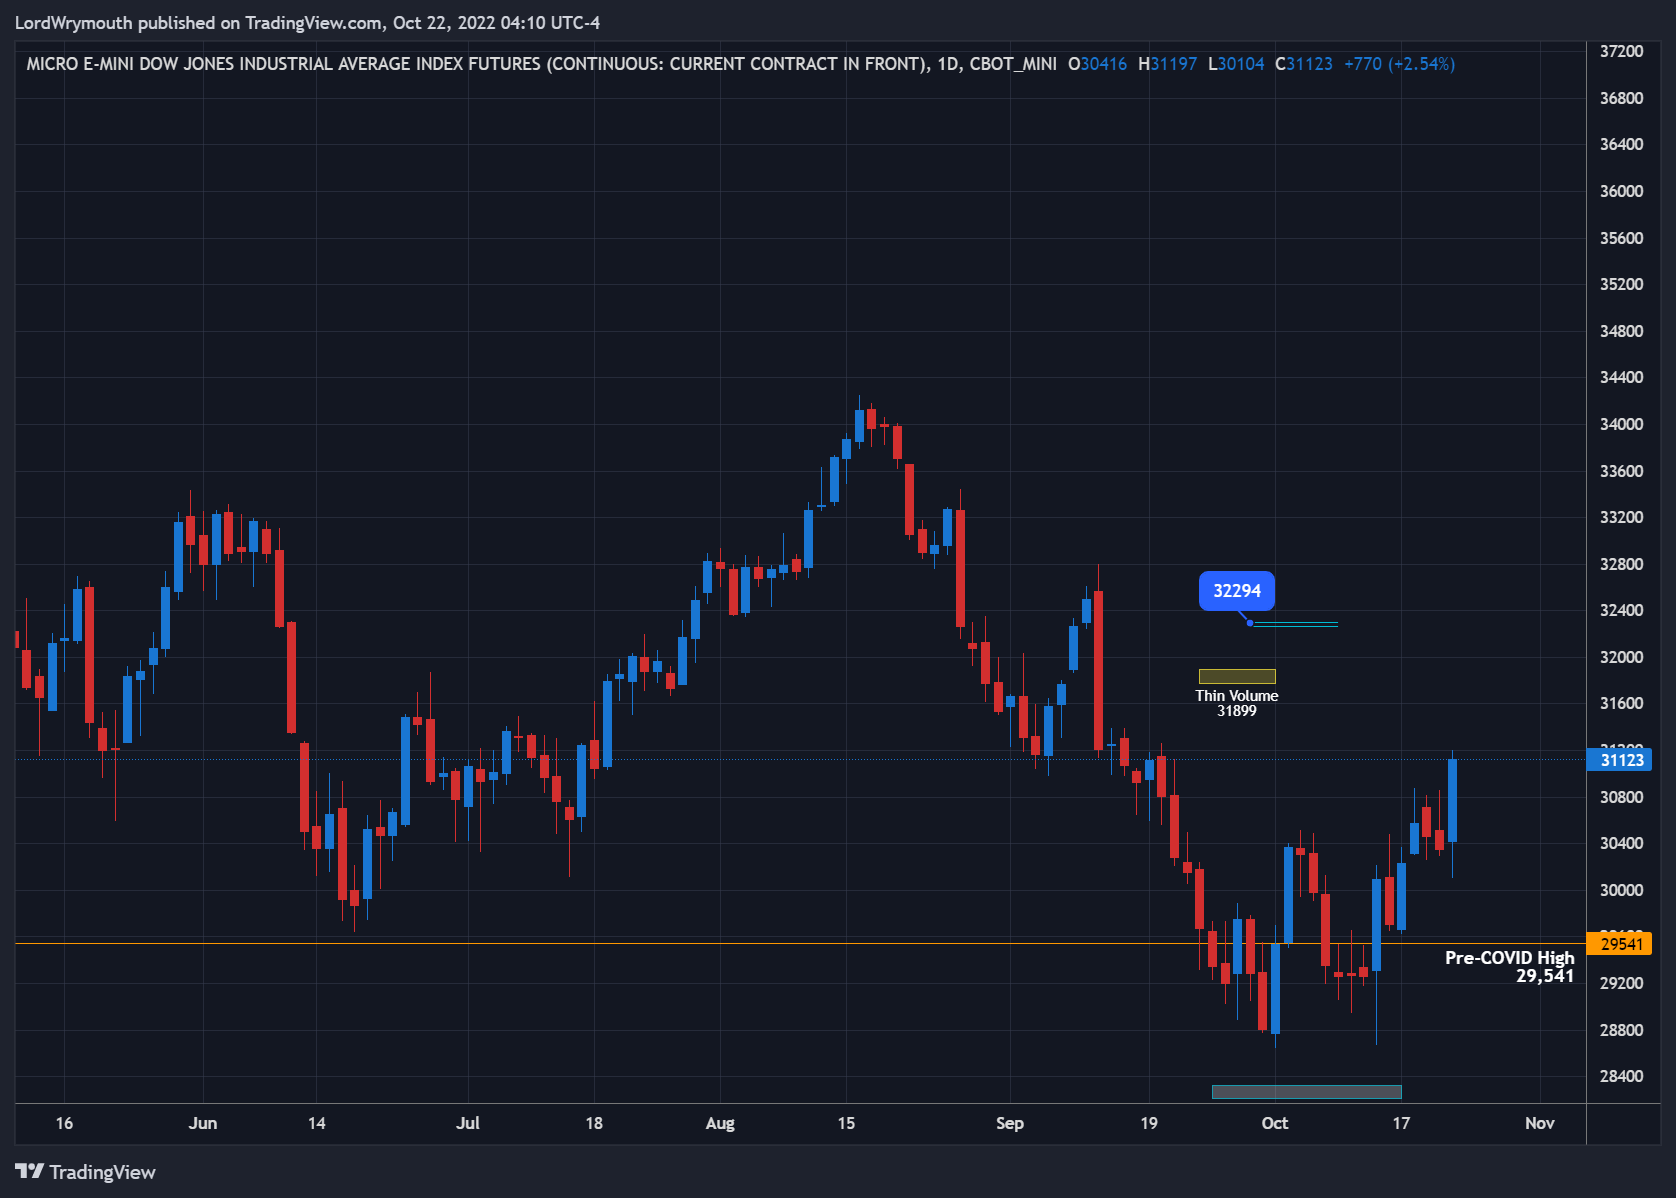This screenshot has height=1198, width=1676.
Task: Click the Sep label on time axis
Action: pos(1010,1123)
